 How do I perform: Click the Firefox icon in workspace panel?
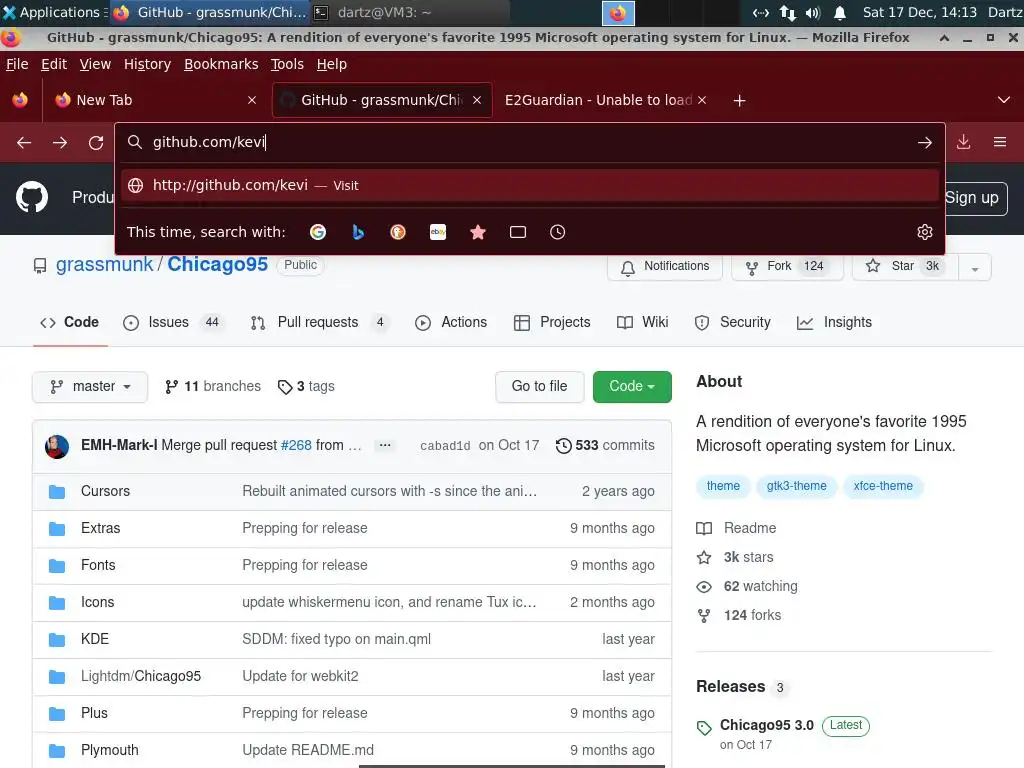pyautogui.click(x=618, y=13)
